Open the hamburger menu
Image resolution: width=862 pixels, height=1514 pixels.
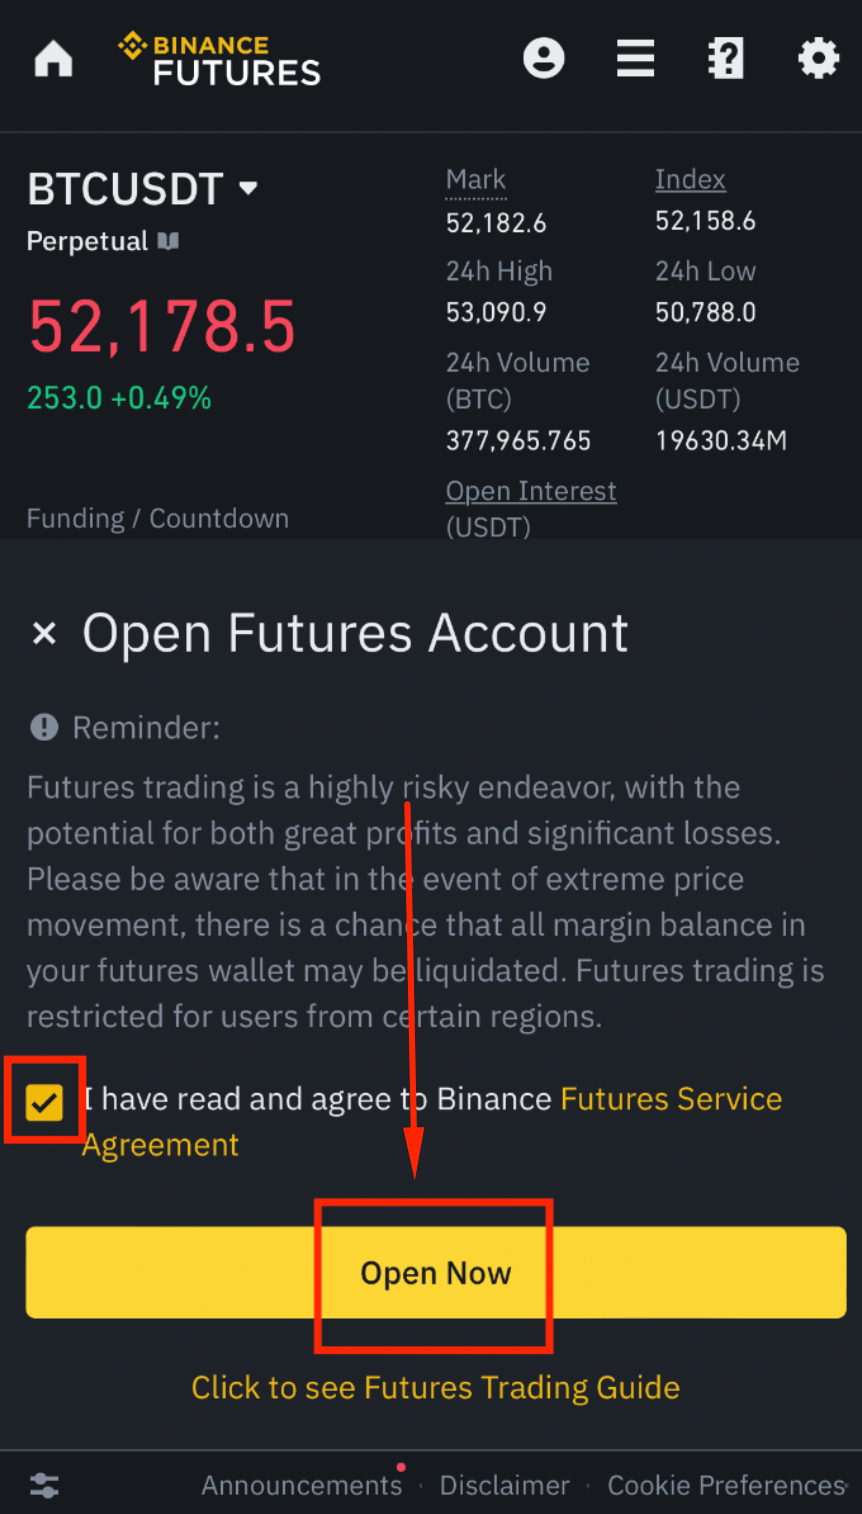[x=635, y=59]
